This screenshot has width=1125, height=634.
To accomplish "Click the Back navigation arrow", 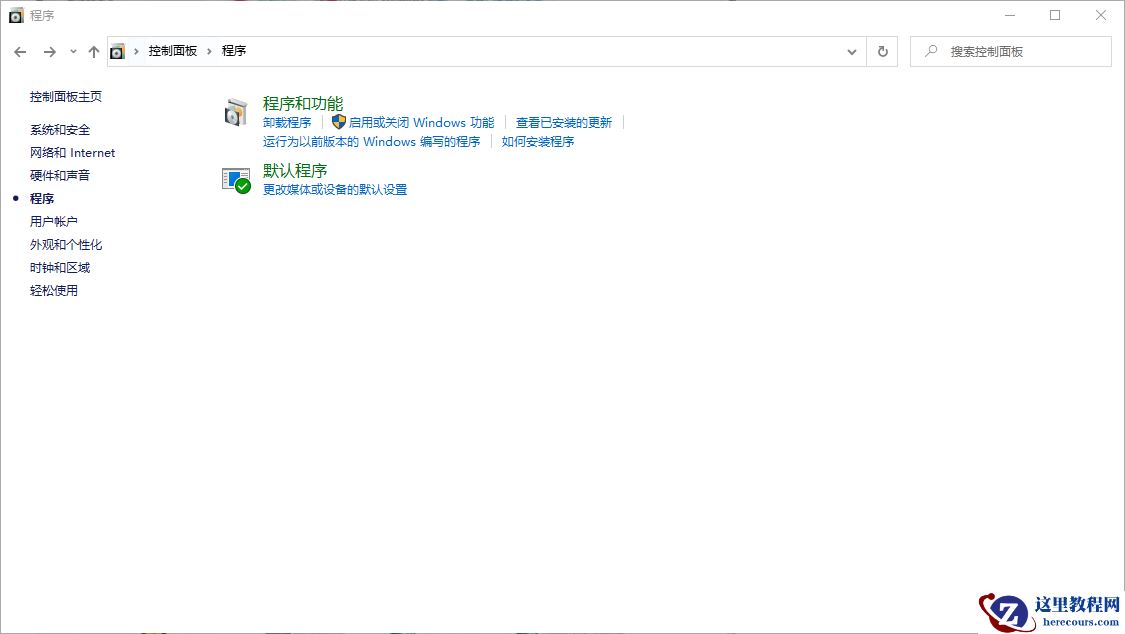I will pyautogui.click(x=20, y=51).
